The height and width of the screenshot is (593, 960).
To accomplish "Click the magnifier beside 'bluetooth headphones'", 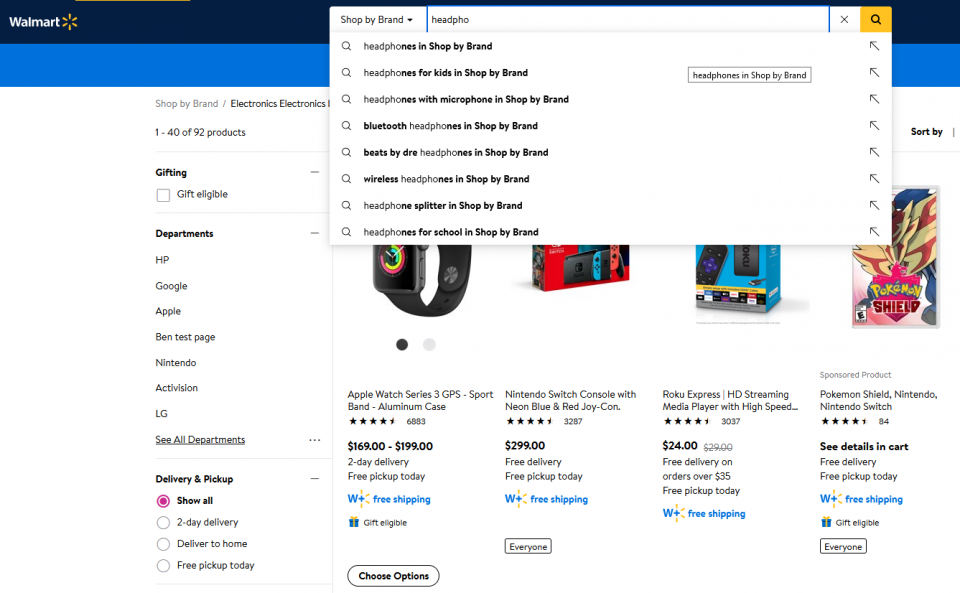I will (347, 125).
